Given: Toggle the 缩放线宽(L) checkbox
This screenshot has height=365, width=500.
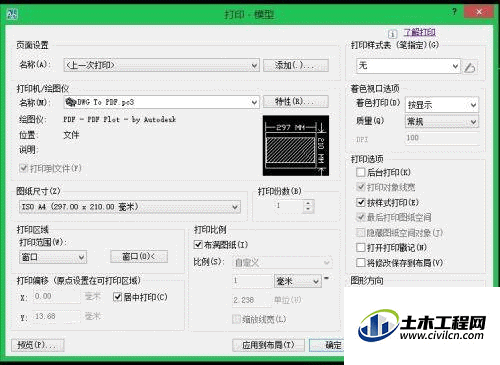Looking at the screenshot, I should 236,319.
